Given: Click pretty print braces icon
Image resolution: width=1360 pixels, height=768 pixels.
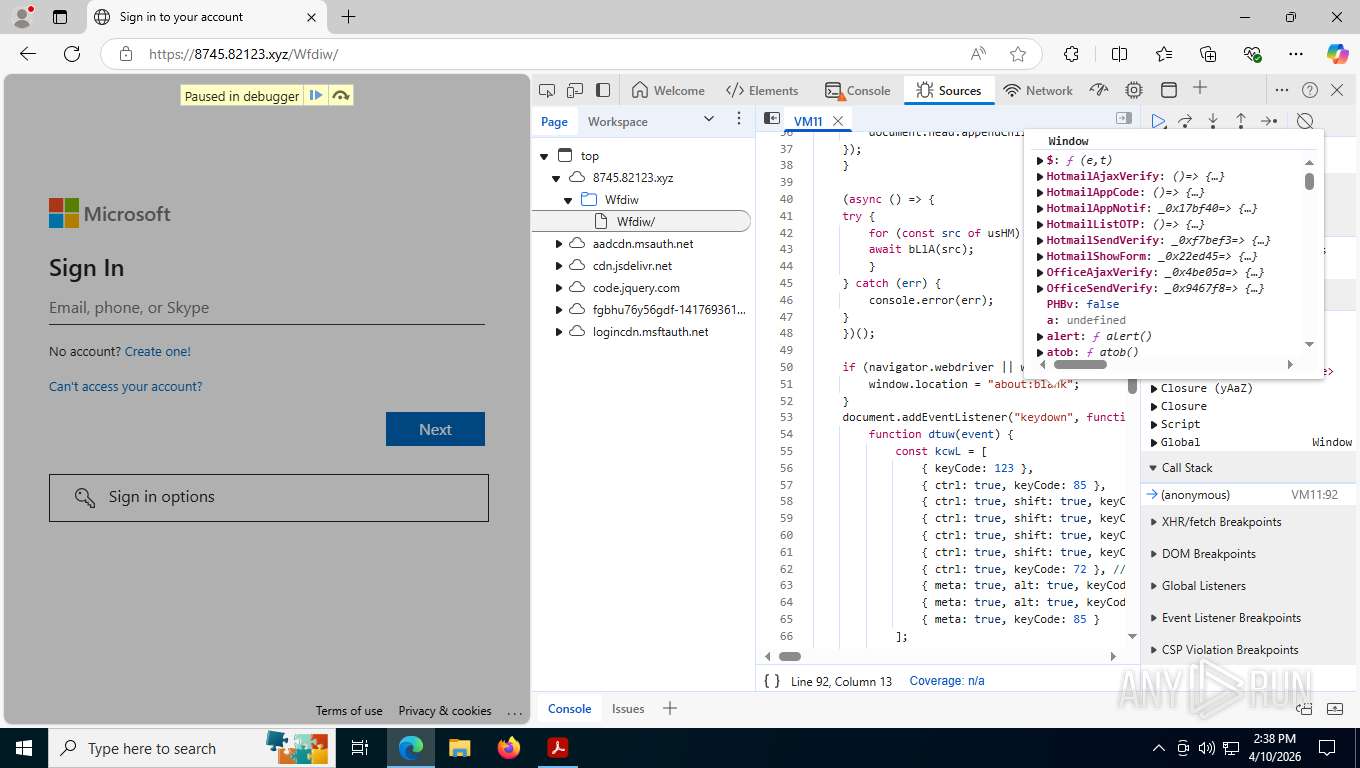Looking at the screenshot, I should point(772,680).
